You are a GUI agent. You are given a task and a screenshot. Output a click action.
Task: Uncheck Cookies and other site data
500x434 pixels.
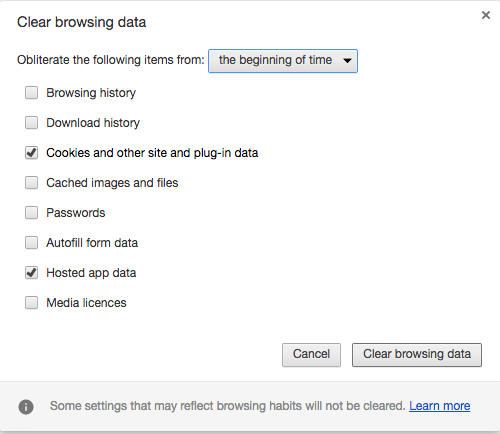[32, 153]
